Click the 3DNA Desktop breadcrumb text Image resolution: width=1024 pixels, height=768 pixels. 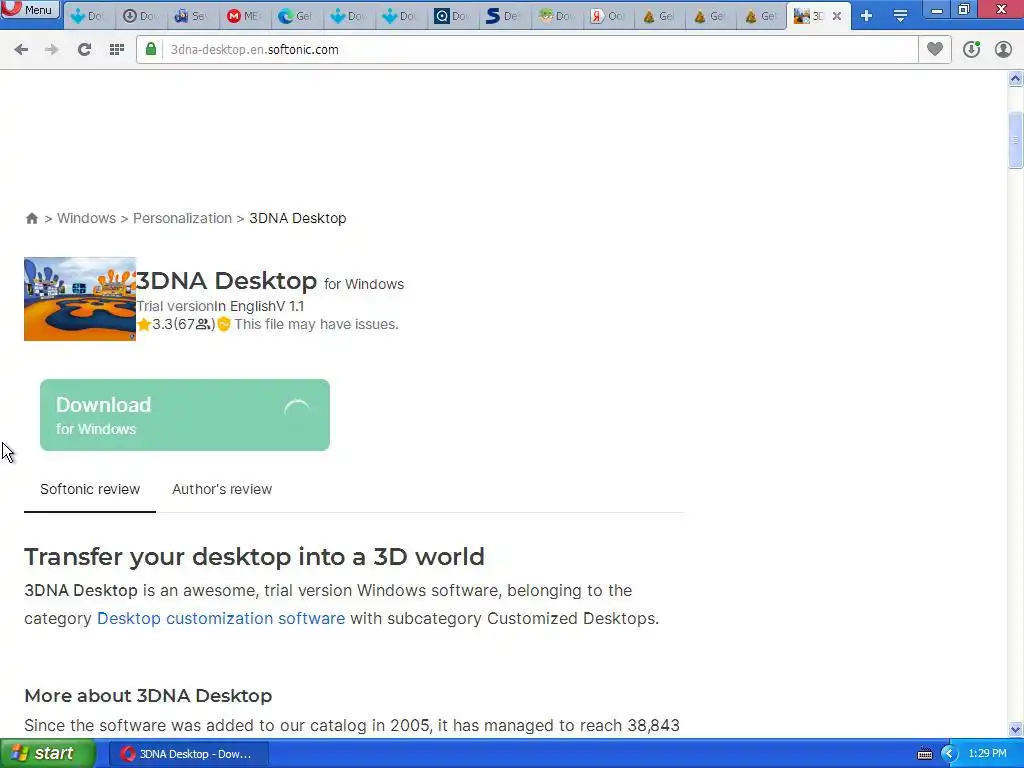[298, 218]
